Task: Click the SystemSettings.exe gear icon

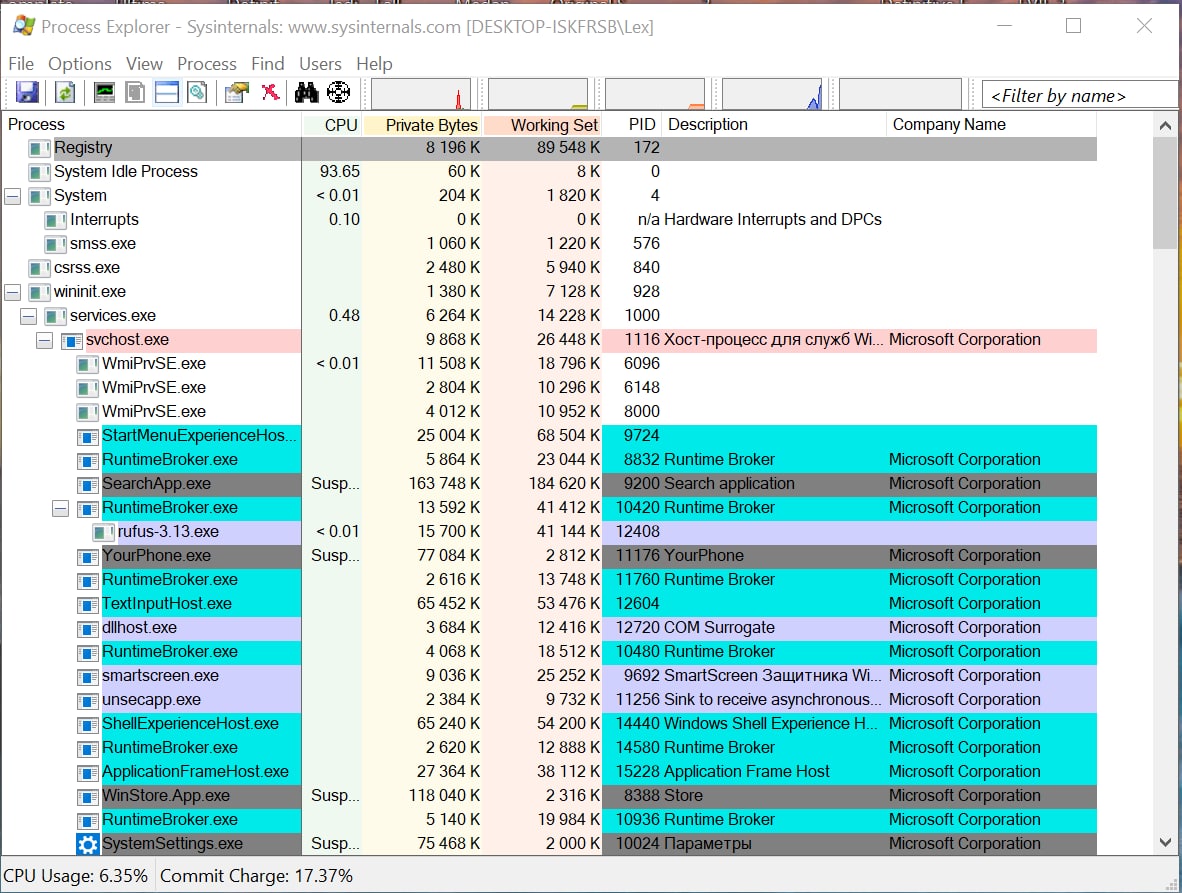Action: coord(88,844)
